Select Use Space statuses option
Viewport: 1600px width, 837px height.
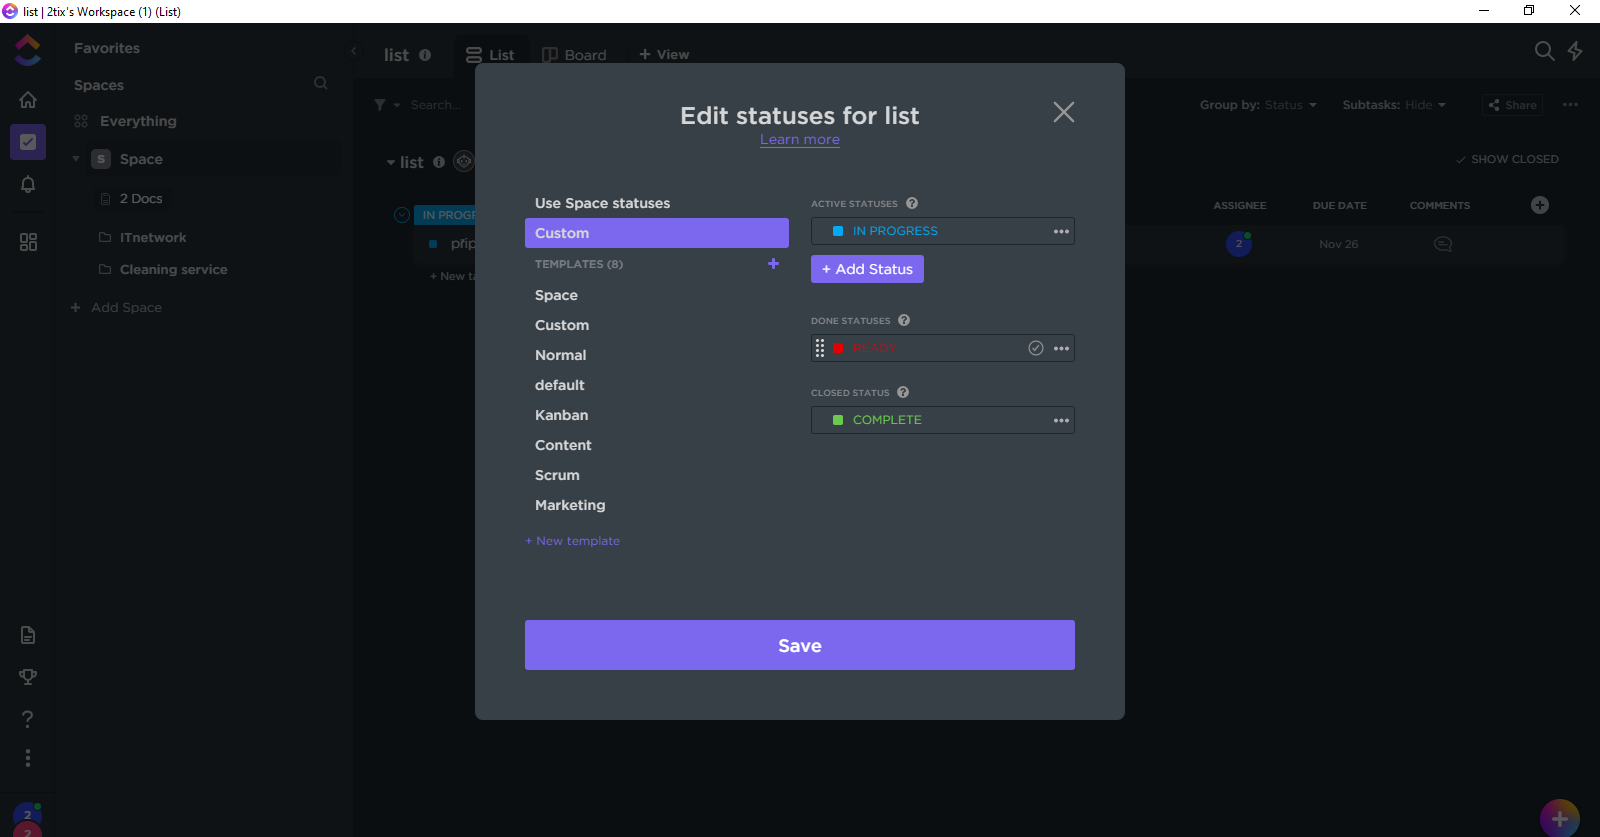[602, 203]
